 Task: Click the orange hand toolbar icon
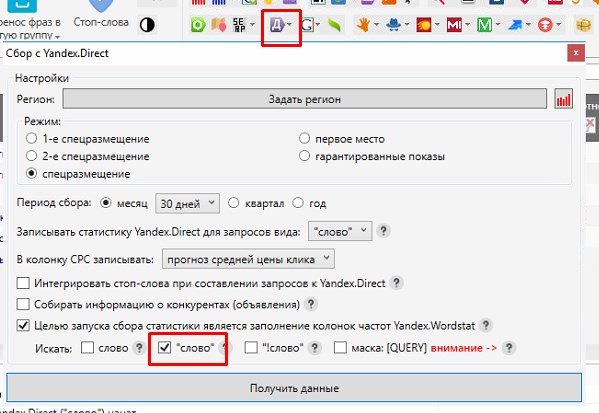(x=363, y=25)
